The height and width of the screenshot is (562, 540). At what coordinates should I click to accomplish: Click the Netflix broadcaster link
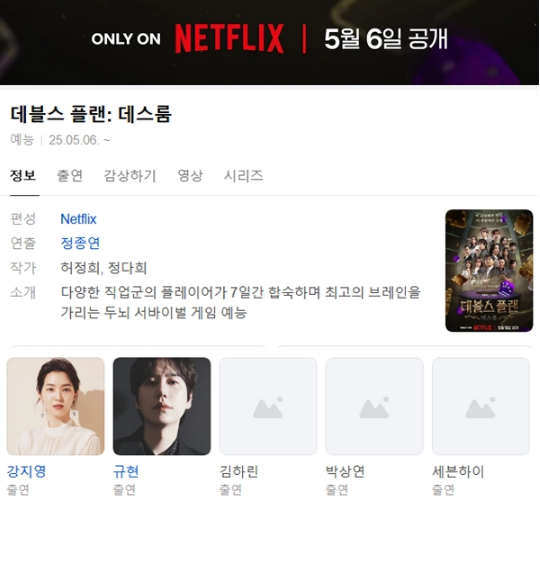(78, 219)
